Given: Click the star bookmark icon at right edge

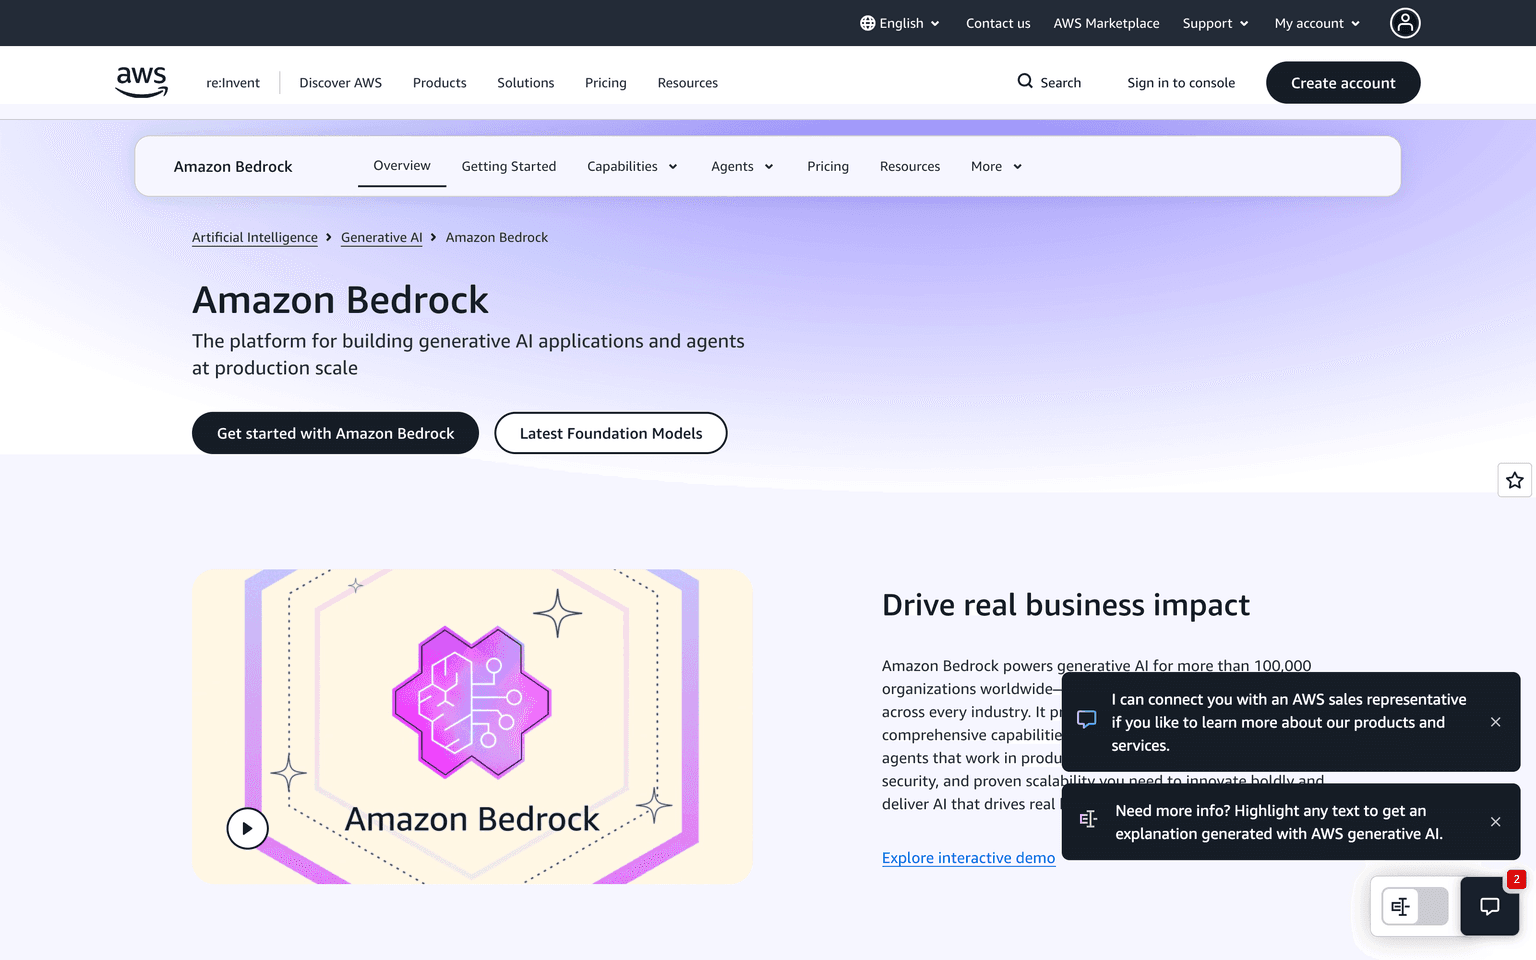Looking at the screenshot, I should click(1515, 480).
